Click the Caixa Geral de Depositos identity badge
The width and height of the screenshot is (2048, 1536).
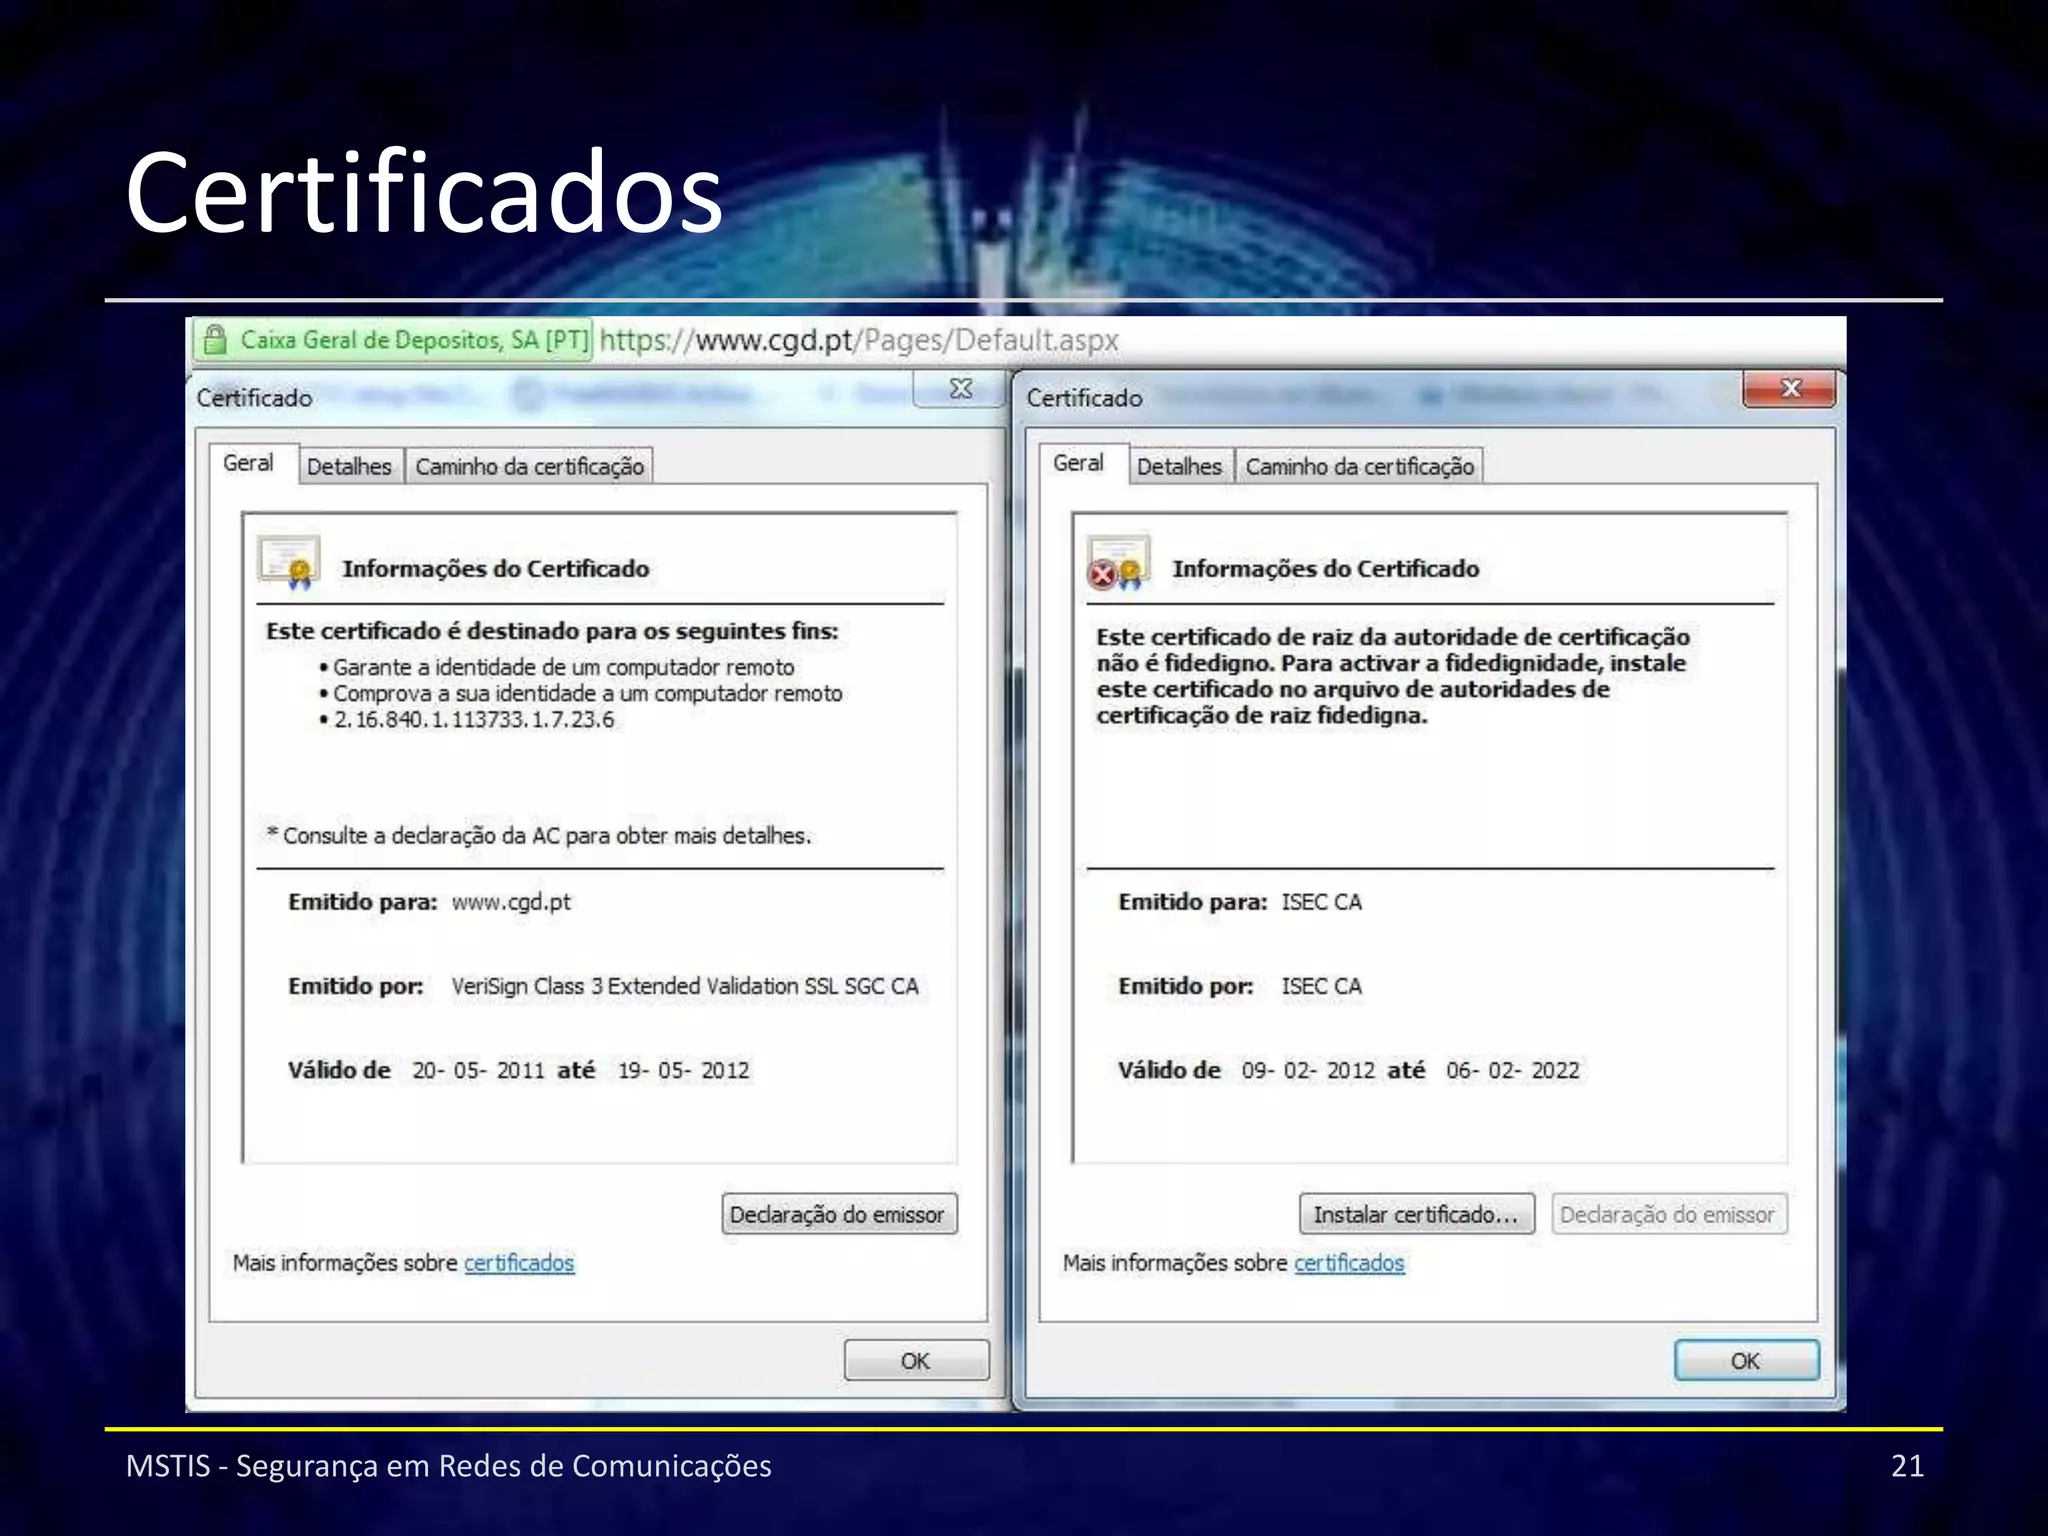tap(393, 340)
